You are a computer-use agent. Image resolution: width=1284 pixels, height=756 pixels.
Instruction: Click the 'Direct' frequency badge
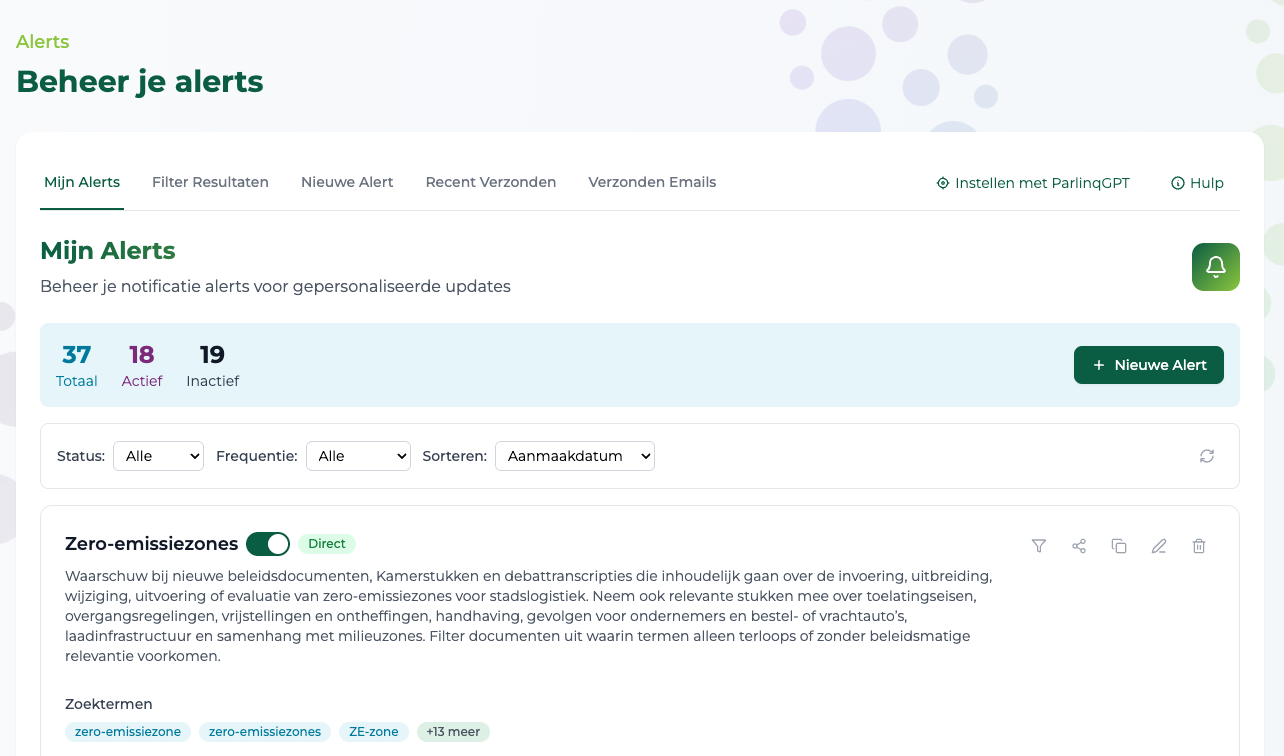pyautogui.click(x=327, y=544)
